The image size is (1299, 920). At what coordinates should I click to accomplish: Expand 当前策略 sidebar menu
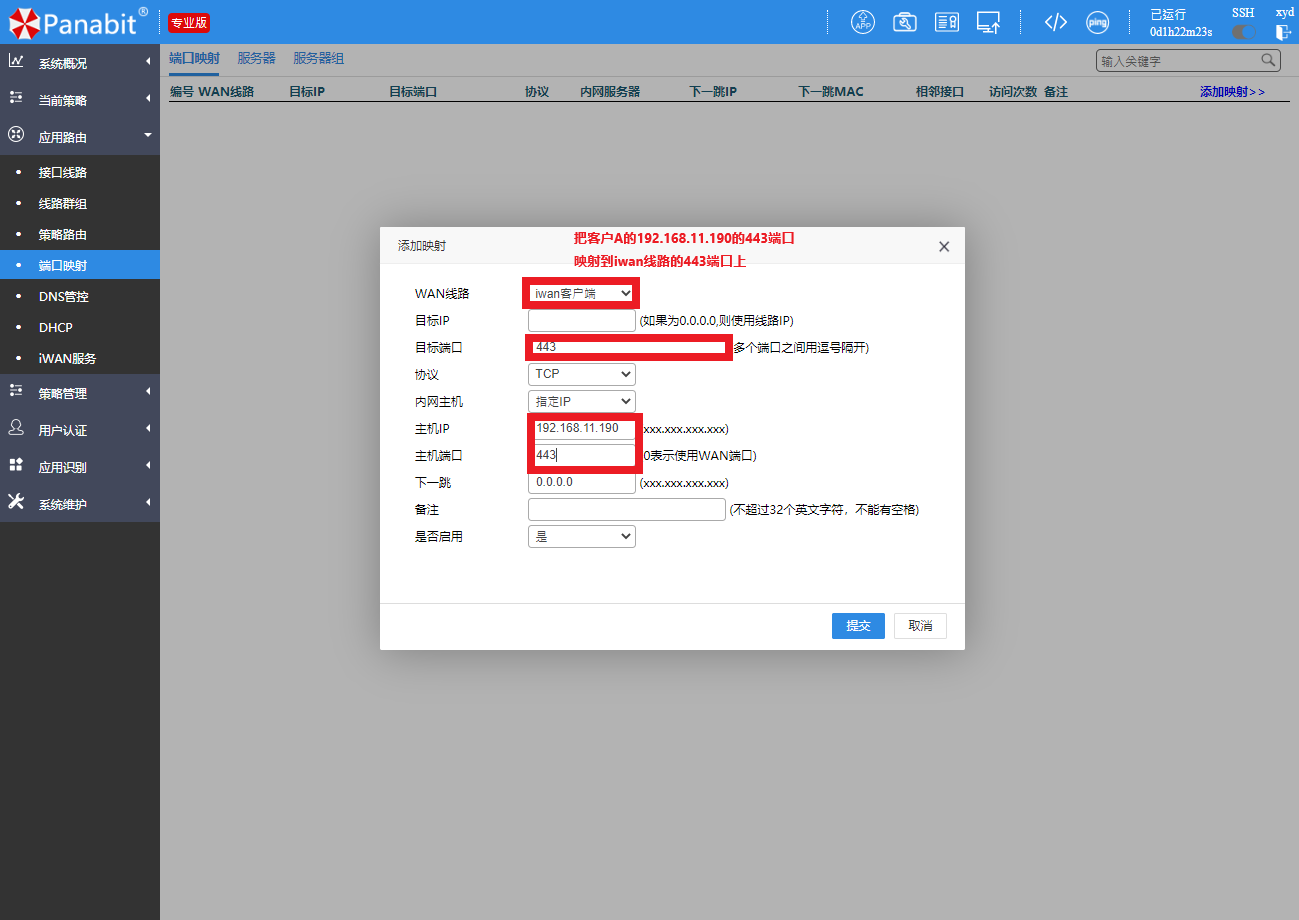click(80, 100)
